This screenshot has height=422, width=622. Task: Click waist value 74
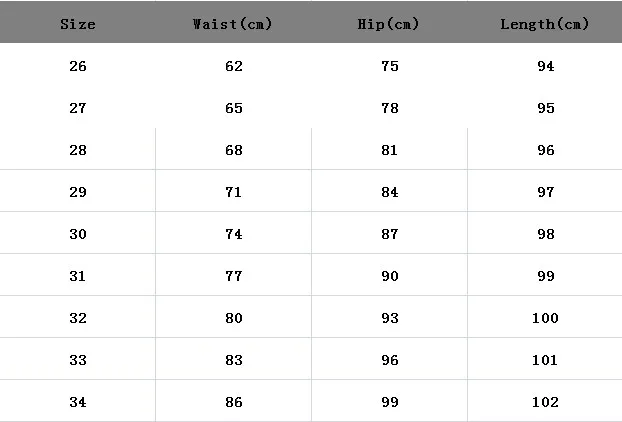233,234
